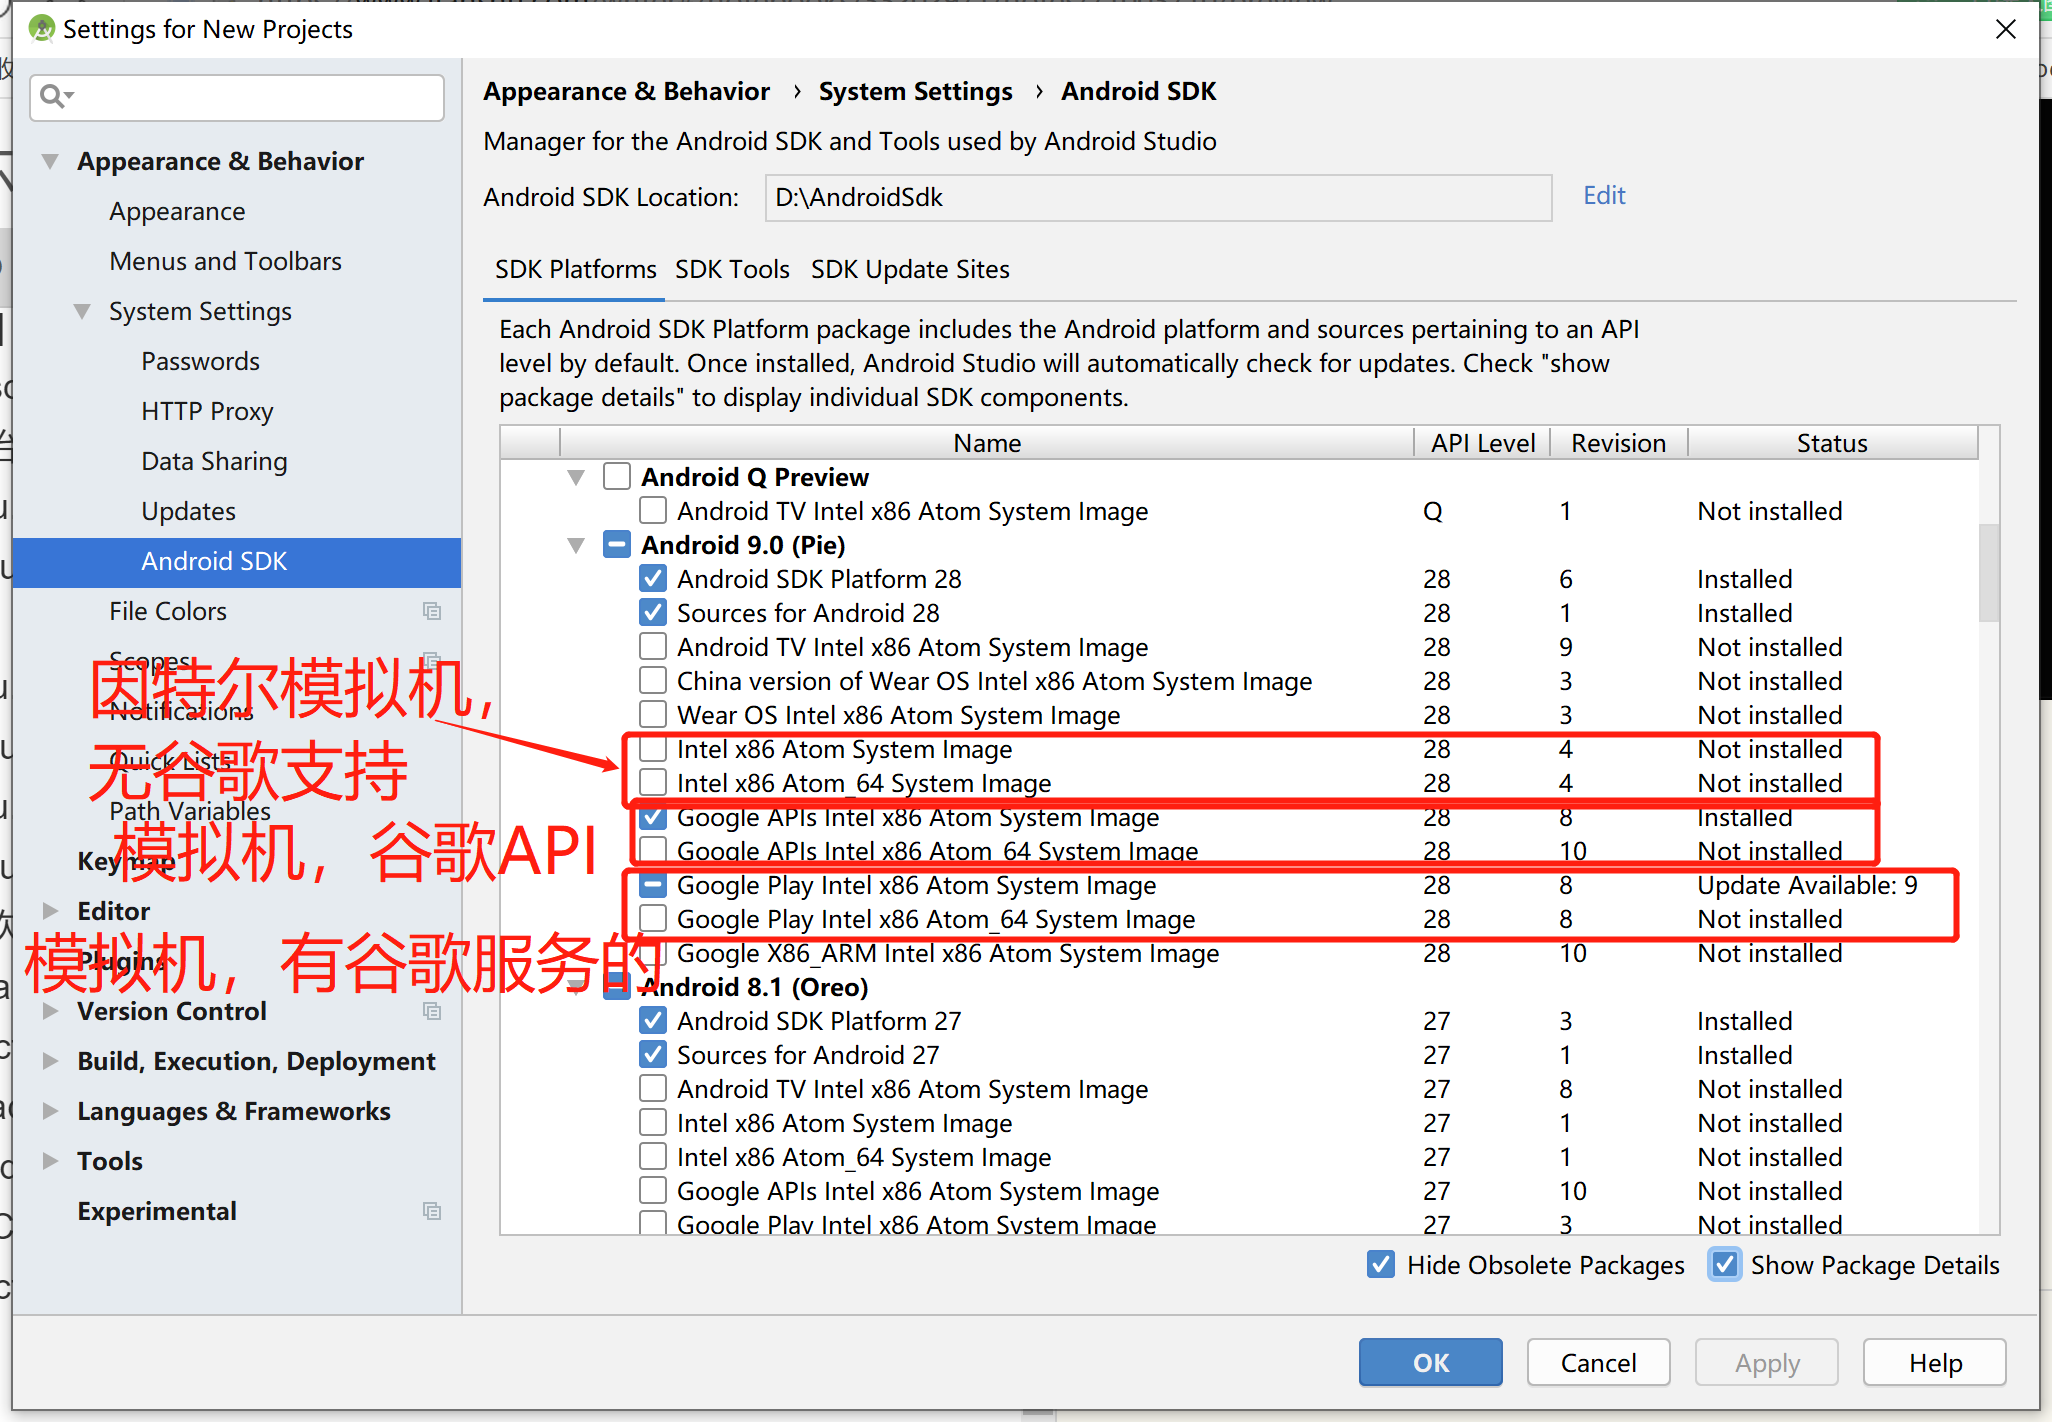Viewport: 2052px width, 1422px height.
Task: Open HTTP Proxy settings
Action: (x=207, y=411)
